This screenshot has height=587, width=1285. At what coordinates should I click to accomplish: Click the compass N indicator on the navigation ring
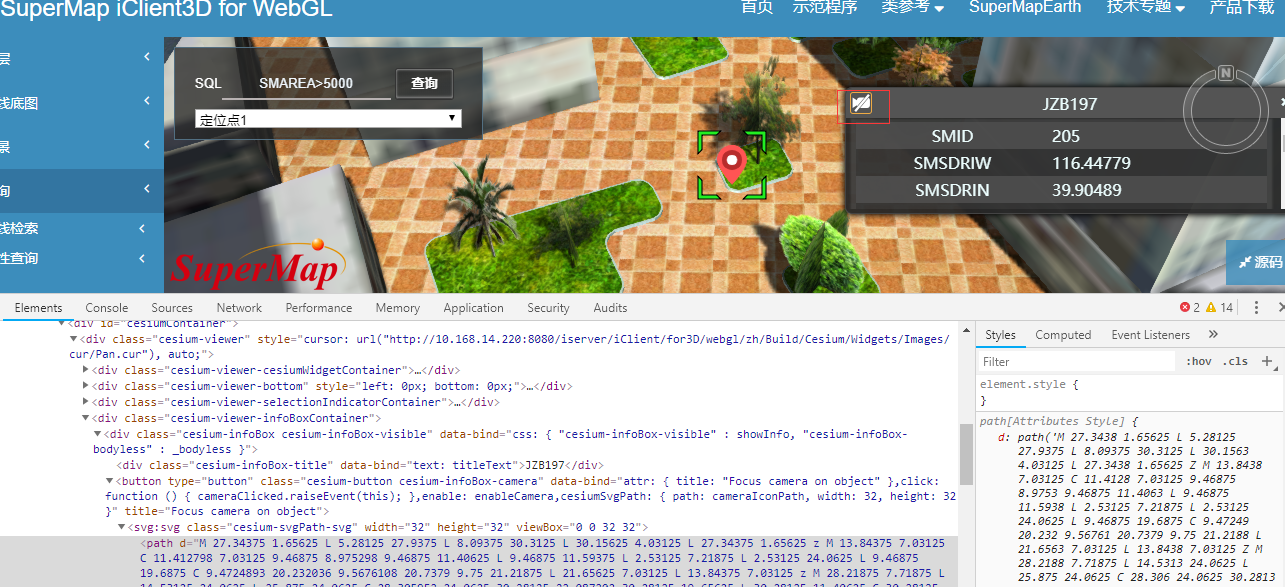1225,73
